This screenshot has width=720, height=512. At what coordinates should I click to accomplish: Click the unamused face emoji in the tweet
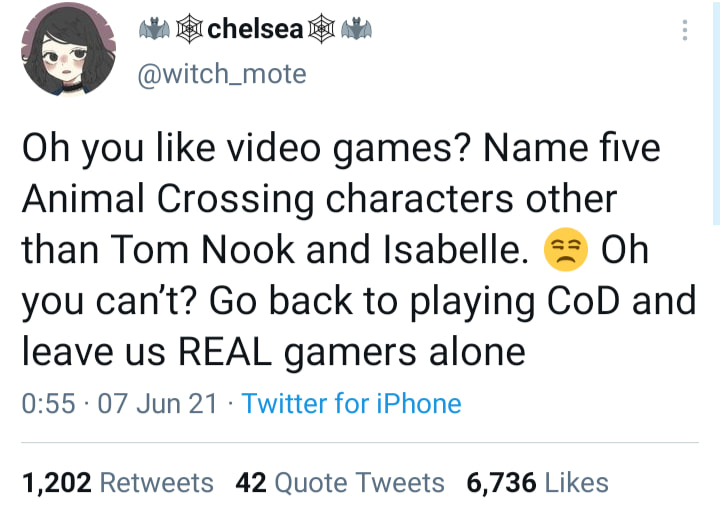tap(566, 249)
